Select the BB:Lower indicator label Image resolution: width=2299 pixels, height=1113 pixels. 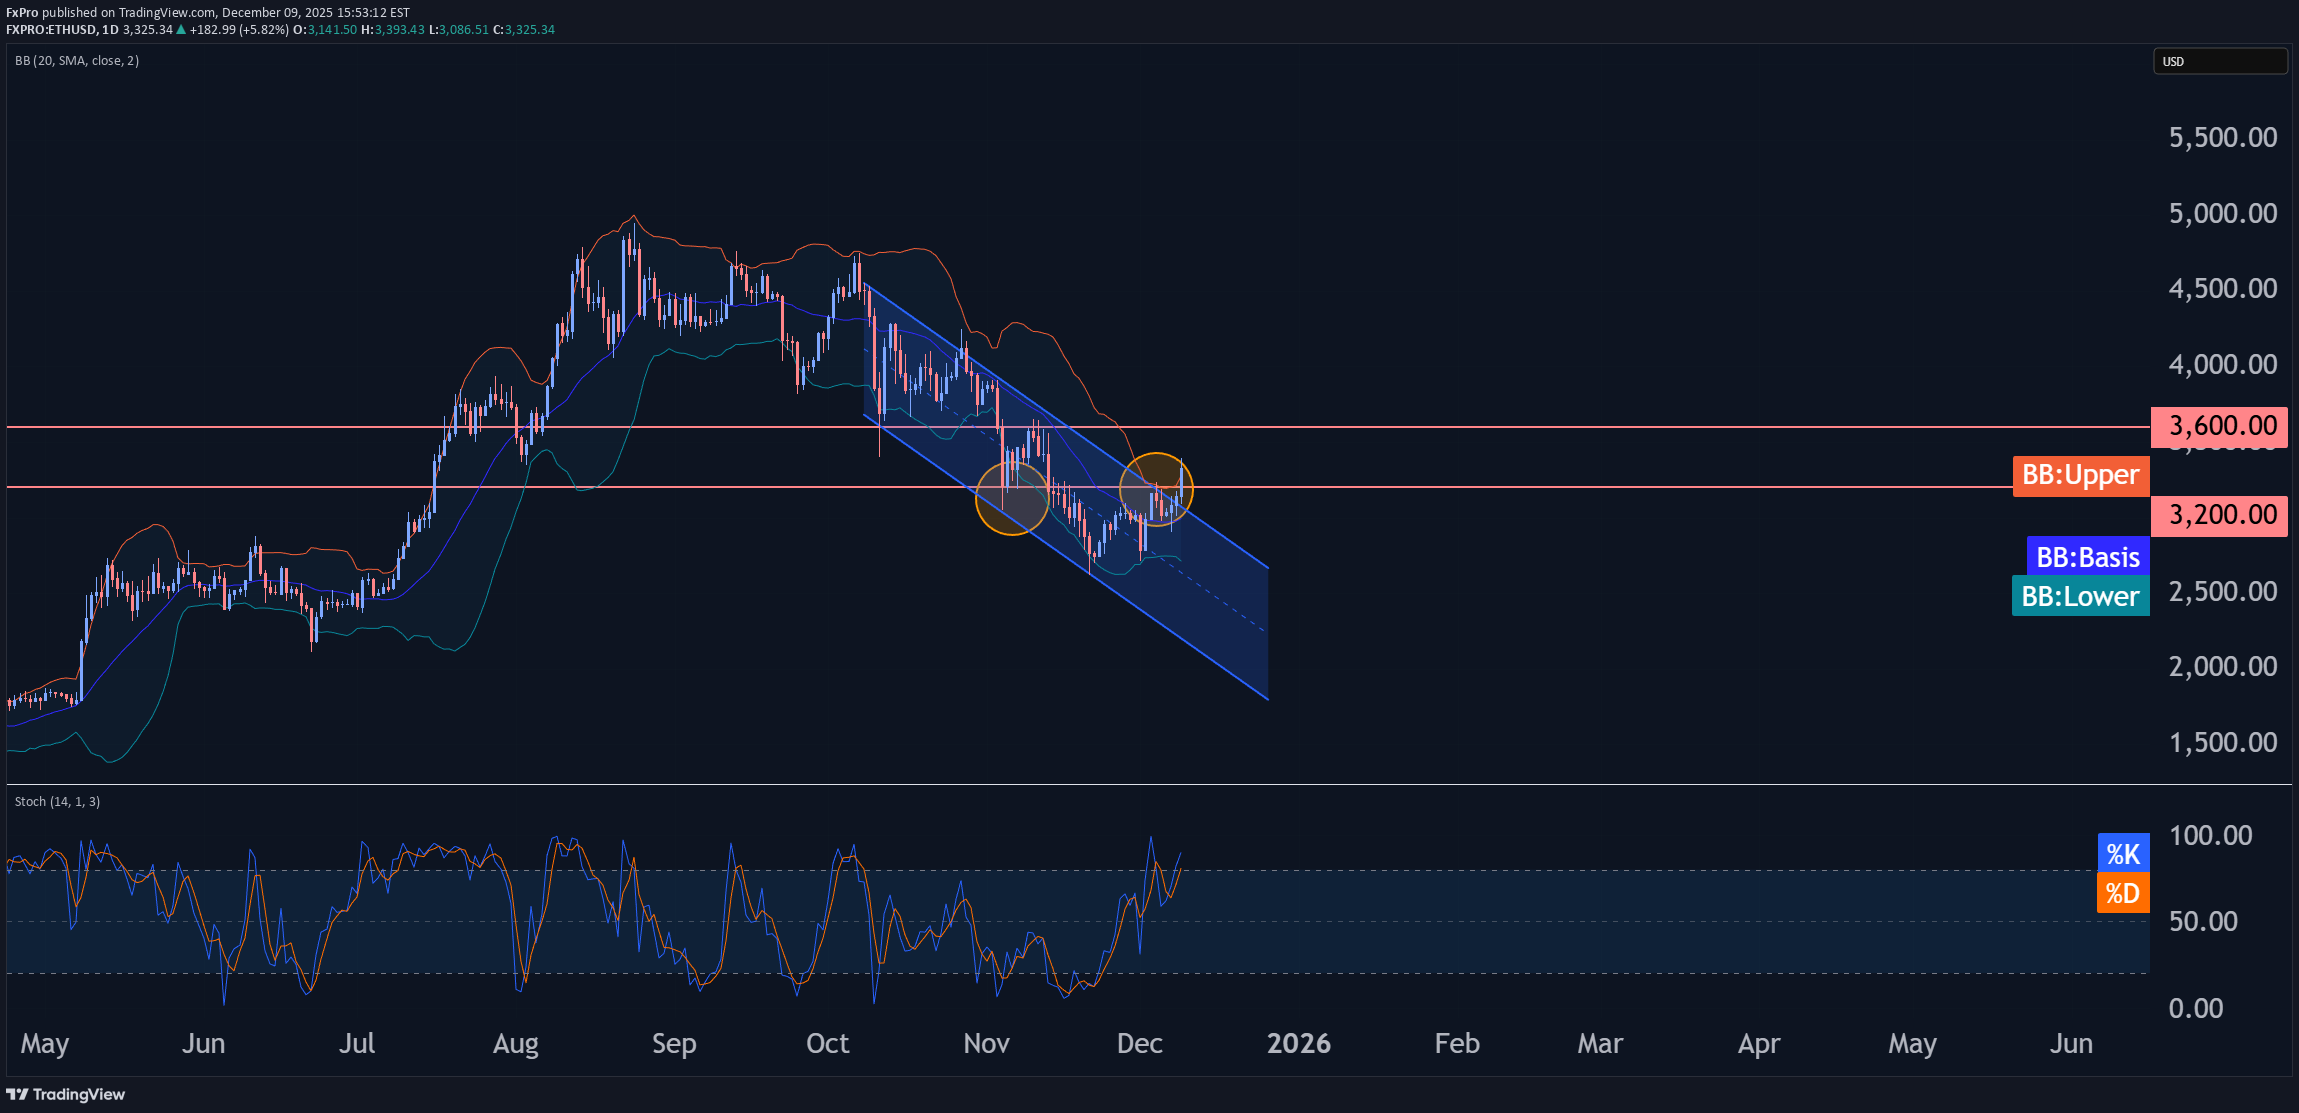pyautogui.click(x=2080, y=597)
